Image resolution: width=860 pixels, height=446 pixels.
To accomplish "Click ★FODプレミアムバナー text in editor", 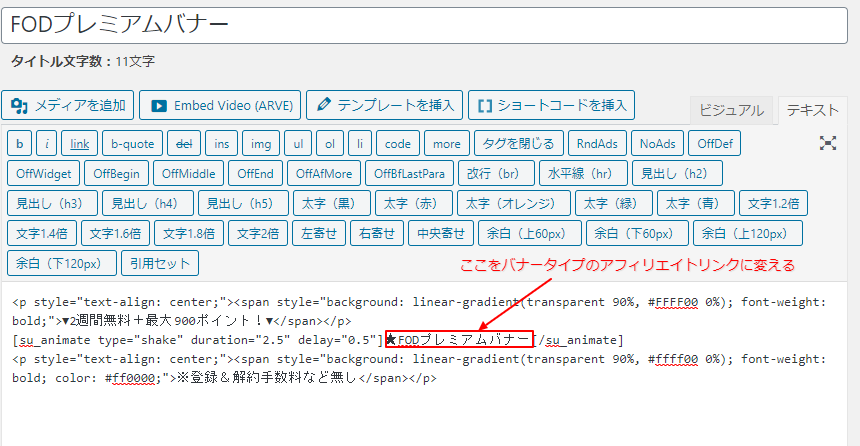I will pos(457,340).
